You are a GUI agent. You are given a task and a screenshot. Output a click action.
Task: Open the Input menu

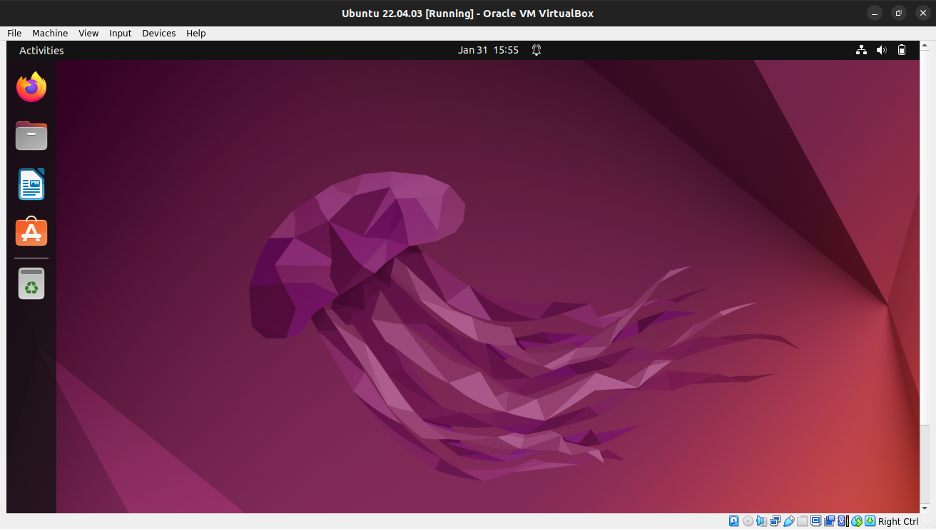(120, 33)
